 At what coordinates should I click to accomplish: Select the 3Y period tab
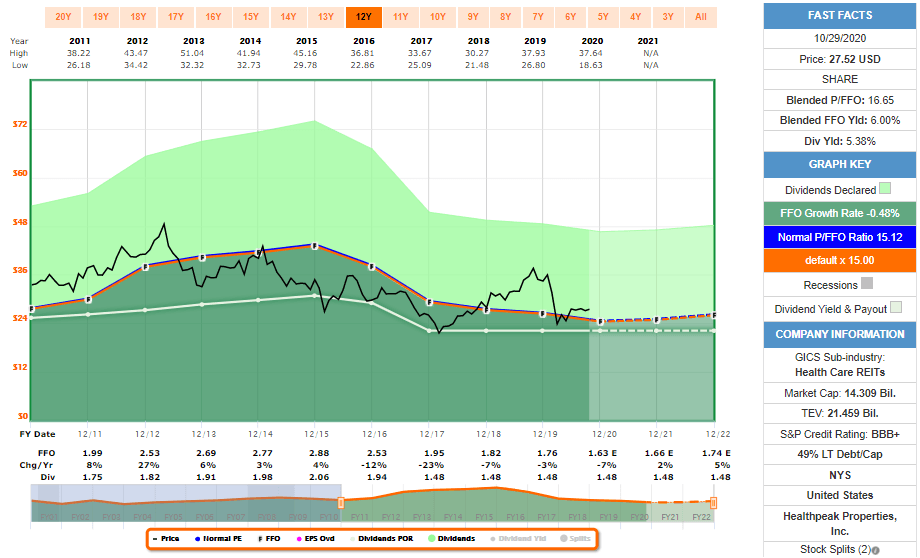(x=668, y=17)
